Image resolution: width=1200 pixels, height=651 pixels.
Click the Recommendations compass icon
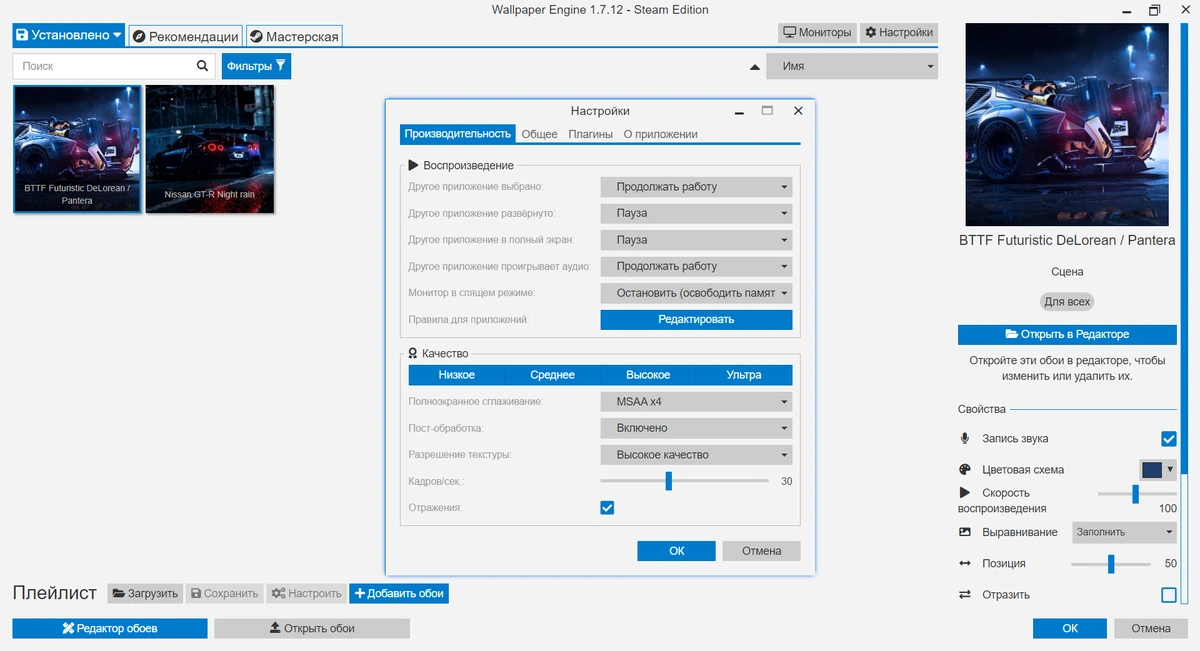(139, 36)
